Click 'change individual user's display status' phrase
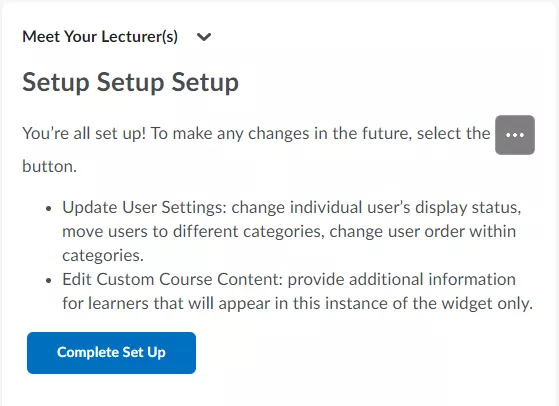 (376, 207)
